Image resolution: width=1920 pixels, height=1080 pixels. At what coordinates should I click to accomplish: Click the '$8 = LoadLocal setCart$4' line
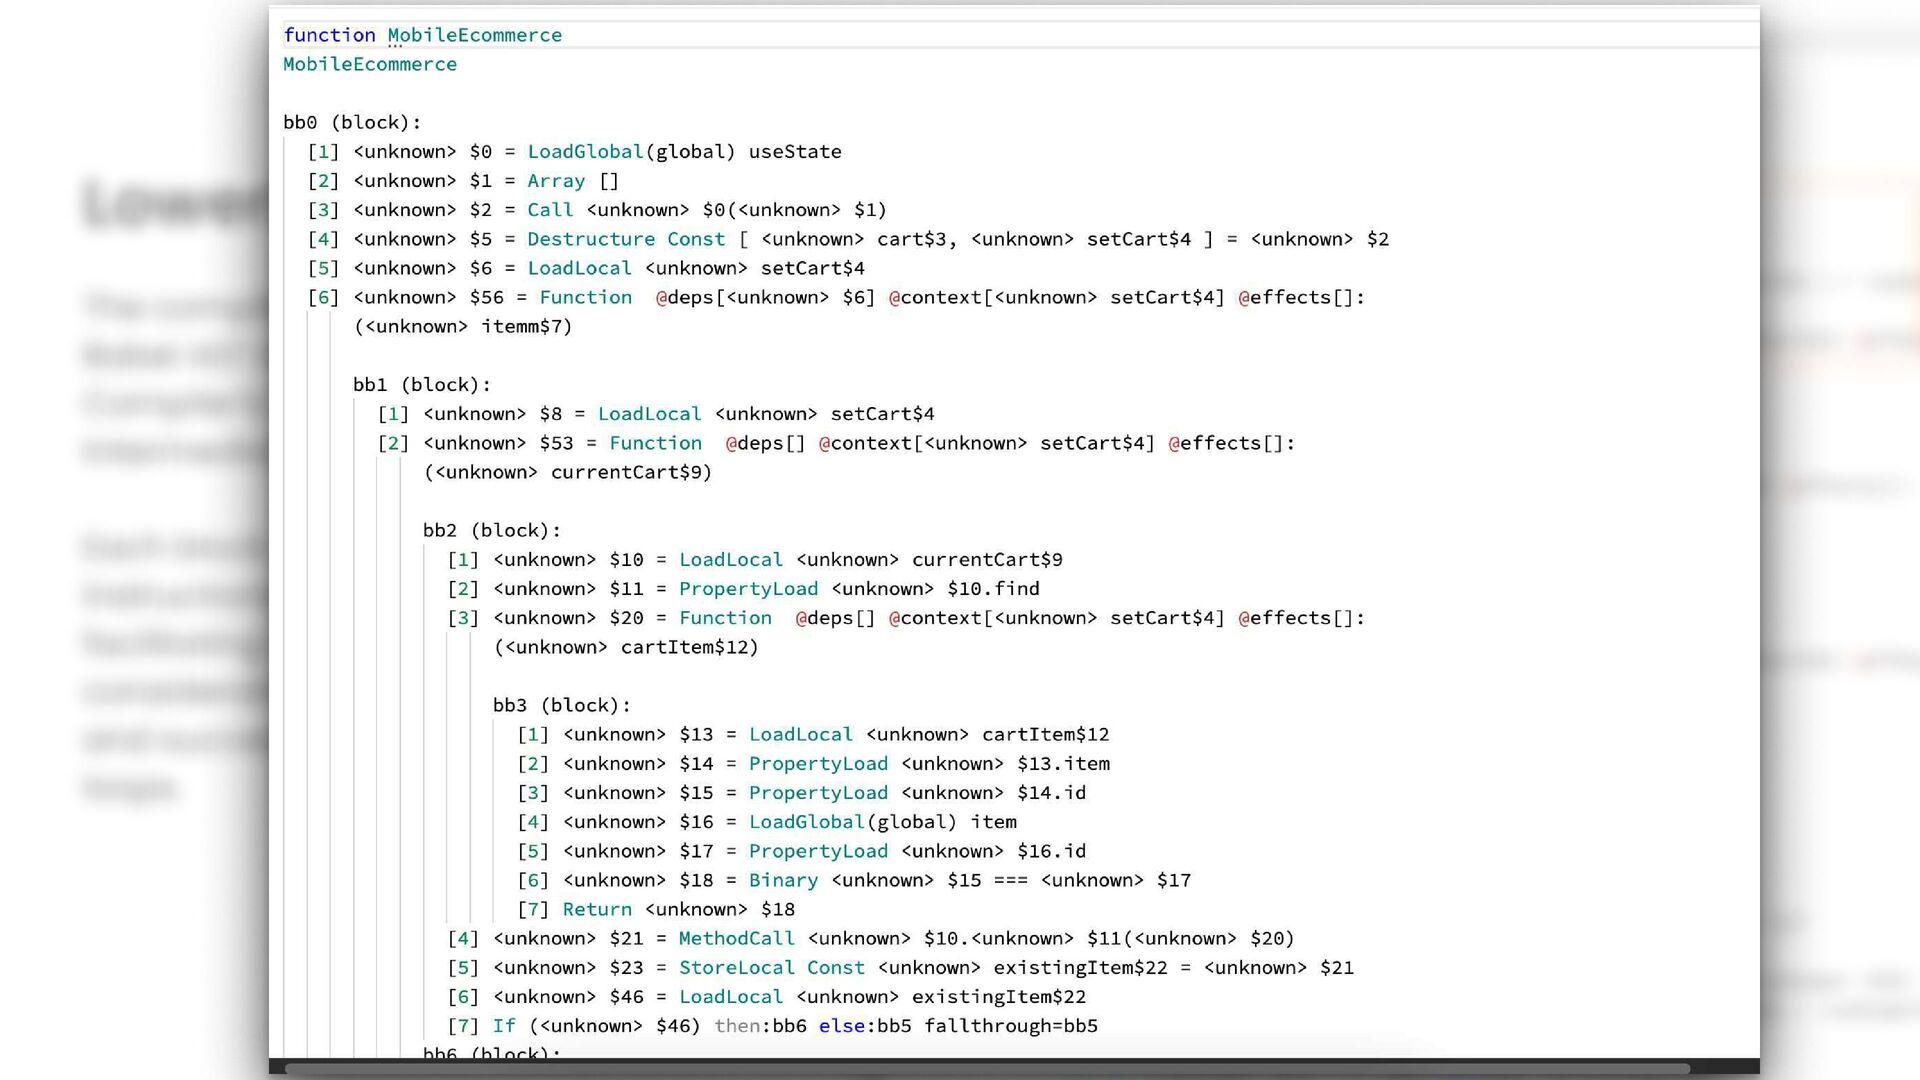point(656,414)
